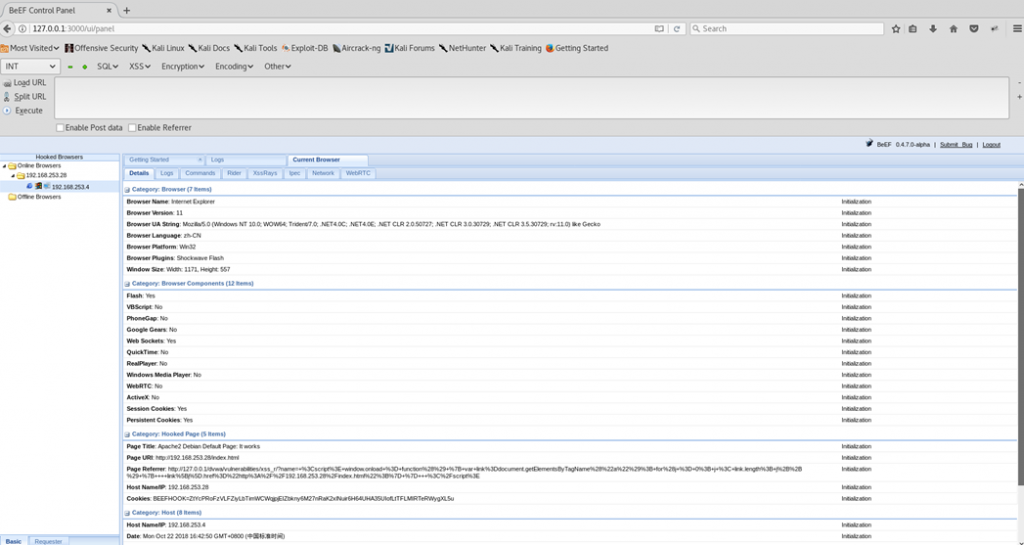
Task: Click Split URL in HackBar
Action: click(25, 97)
